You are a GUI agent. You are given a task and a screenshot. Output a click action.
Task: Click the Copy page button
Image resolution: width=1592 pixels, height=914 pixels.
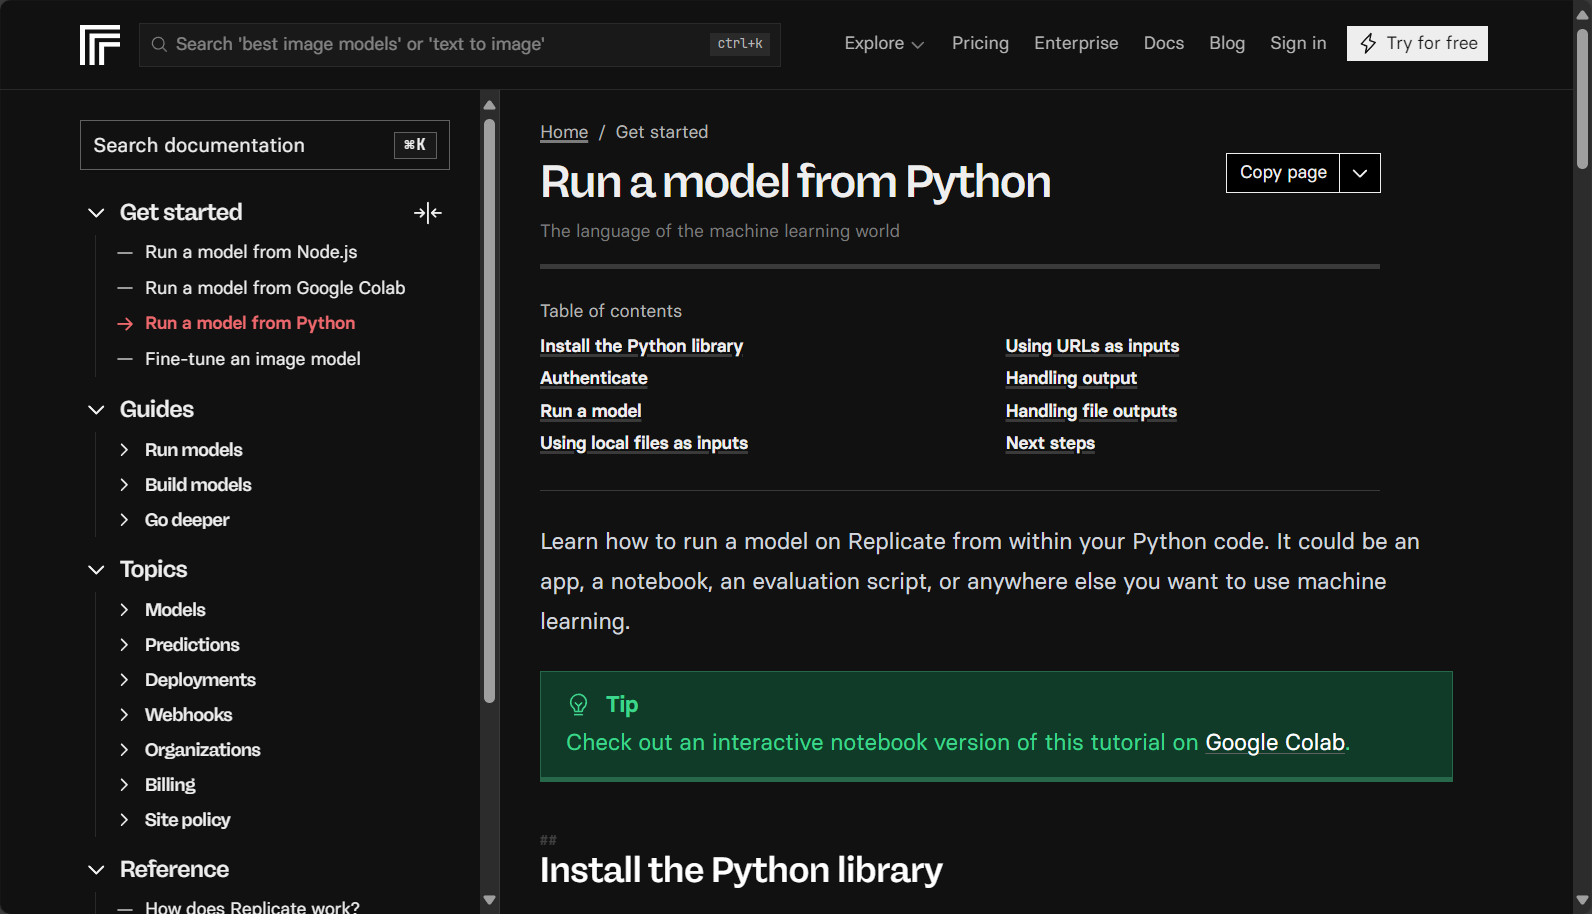[1283, 173]
